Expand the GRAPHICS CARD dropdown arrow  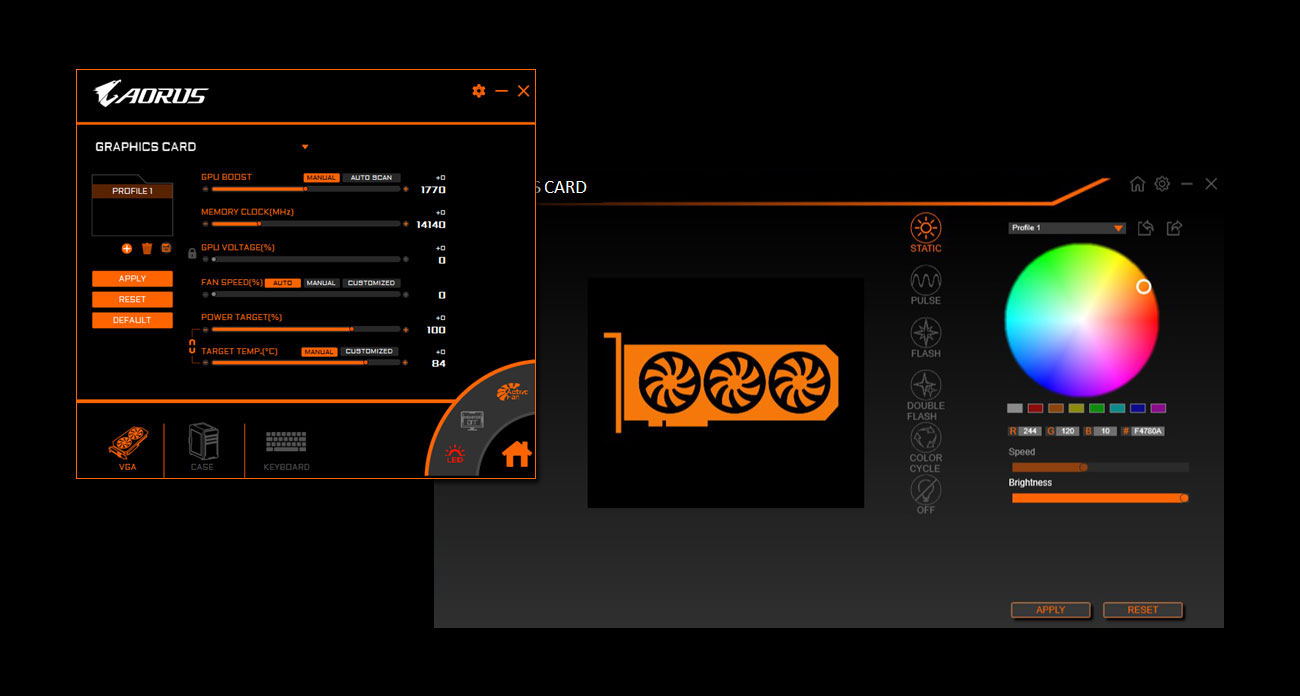[x=305, y=147]
